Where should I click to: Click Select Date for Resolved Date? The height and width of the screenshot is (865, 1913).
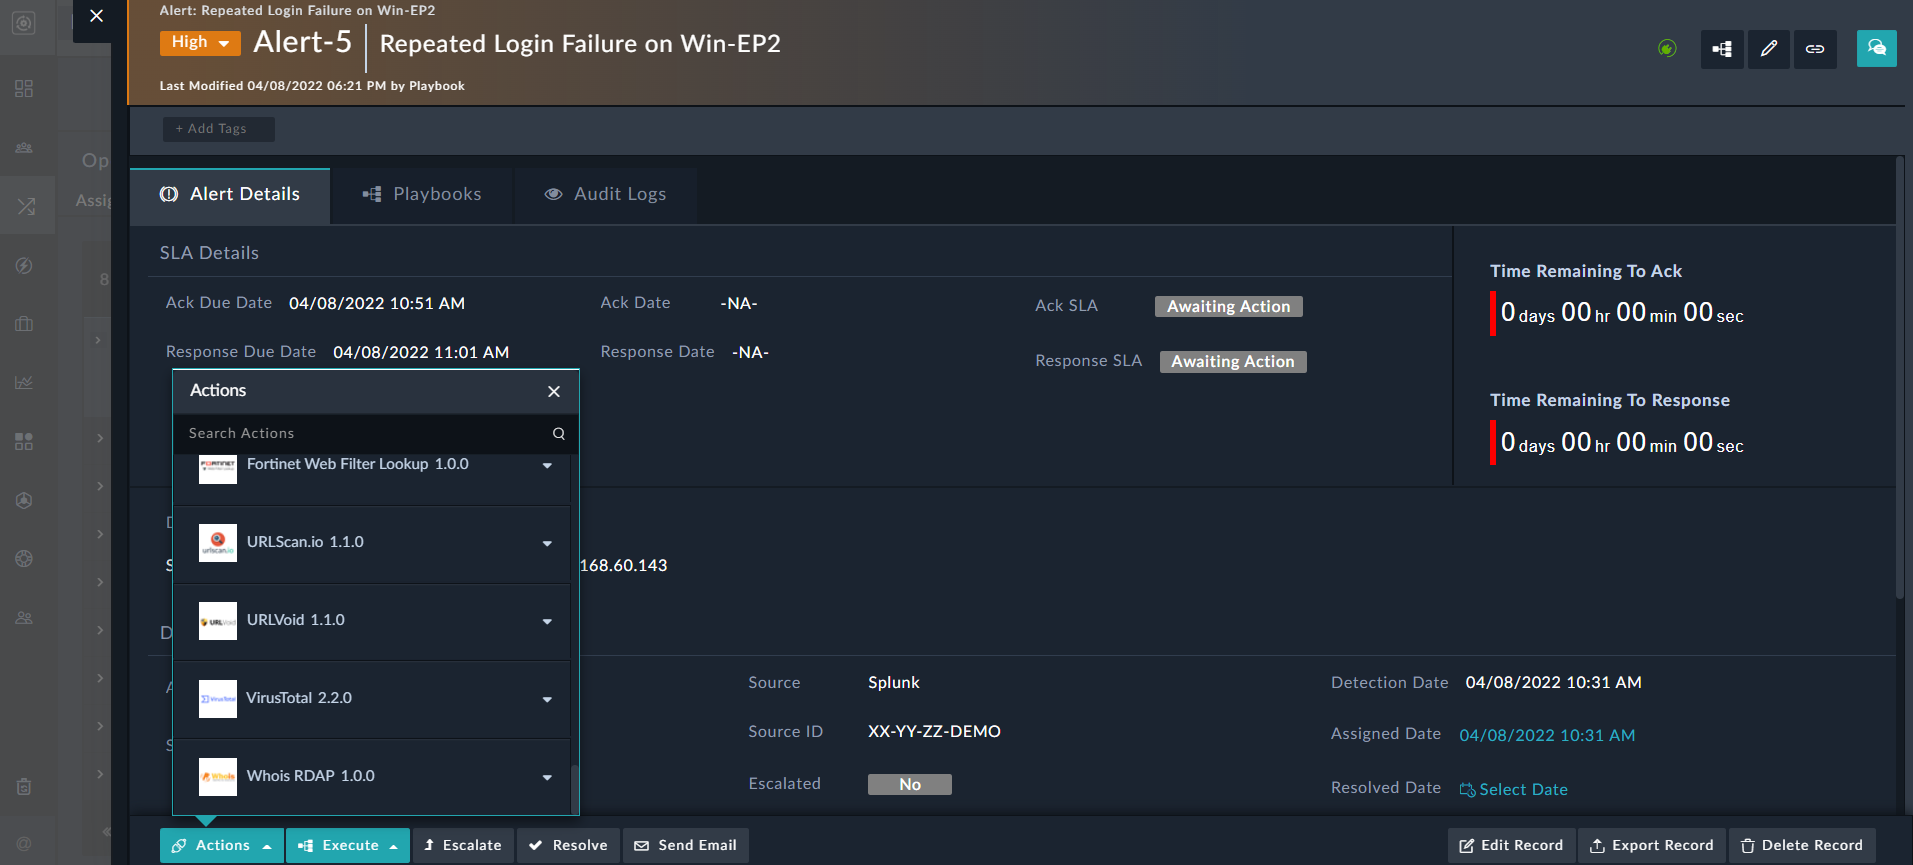1514,789
